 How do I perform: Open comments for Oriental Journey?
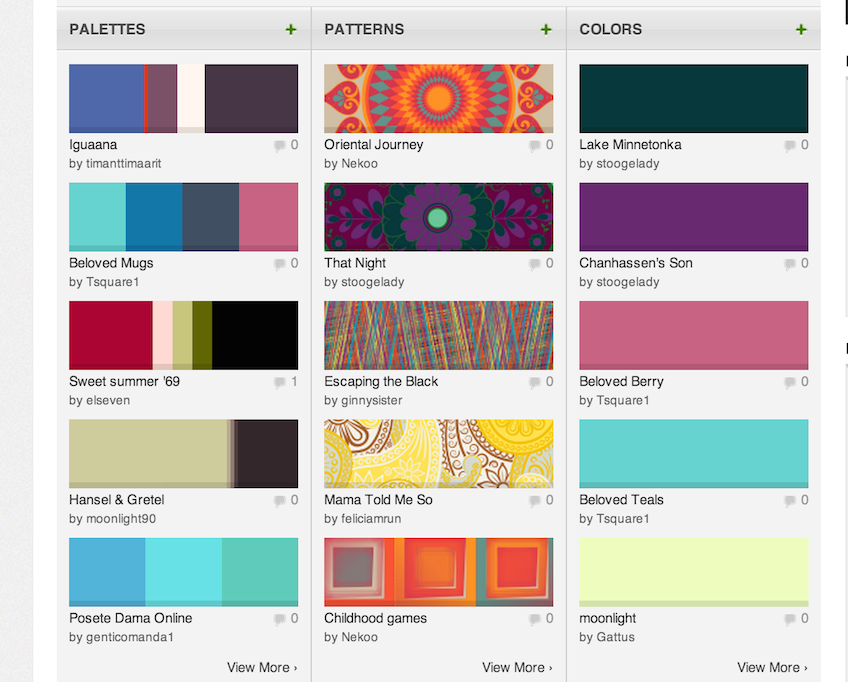click(x=536, y=144)
